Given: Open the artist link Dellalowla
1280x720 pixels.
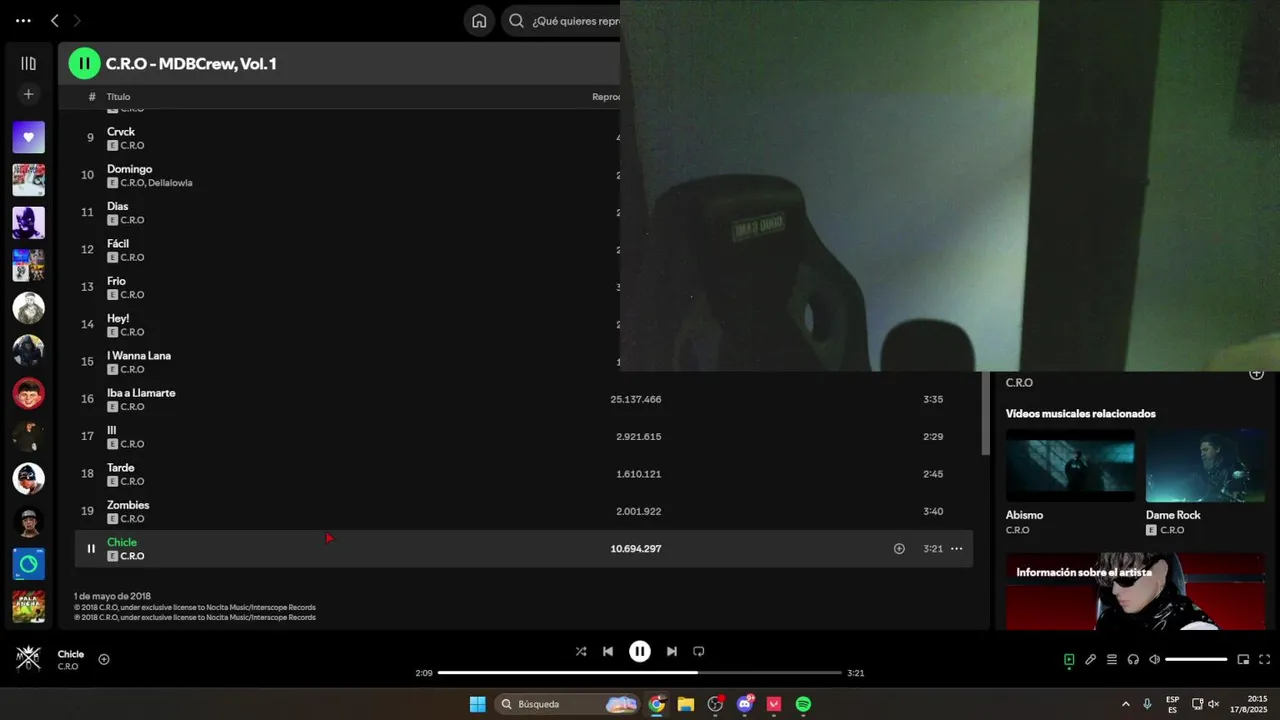Looking at the screenshot, I should (x=170, y=183).
